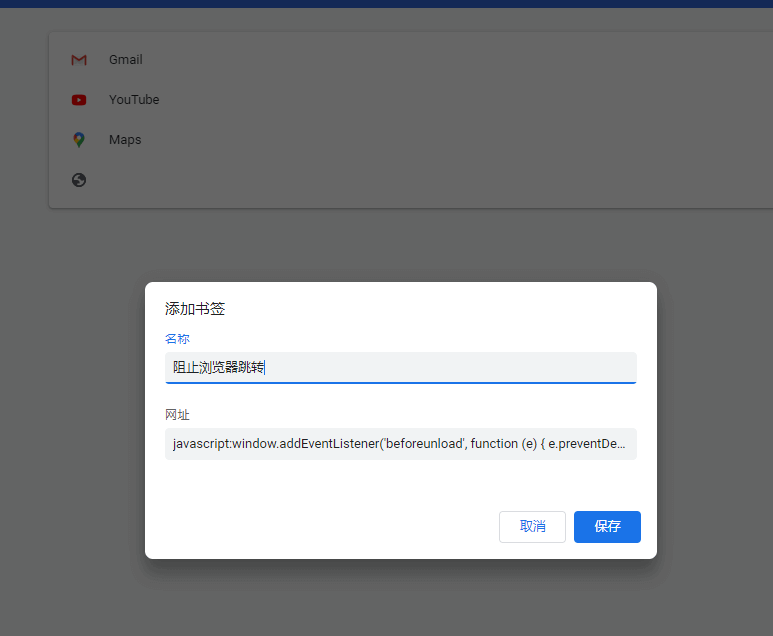Click the Gmail envelope icon

click(x=79, y=60)
